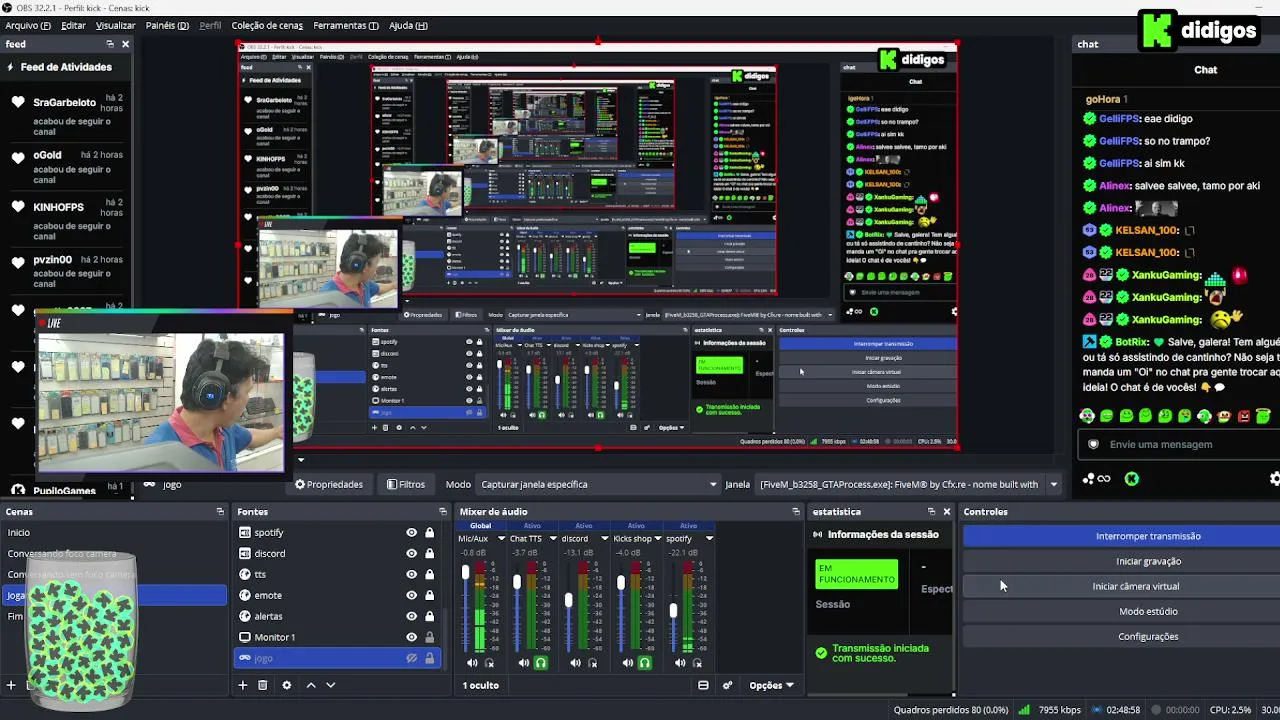Screen dimensions: 1280x720
Task: Open the Modo capture dropdown
Action: tap(598, 484)
